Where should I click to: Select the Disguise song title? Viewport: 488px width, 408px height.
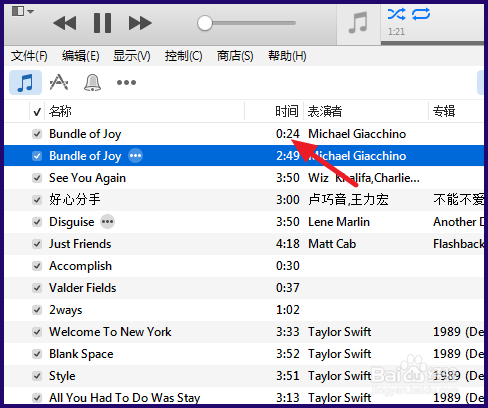72,222
